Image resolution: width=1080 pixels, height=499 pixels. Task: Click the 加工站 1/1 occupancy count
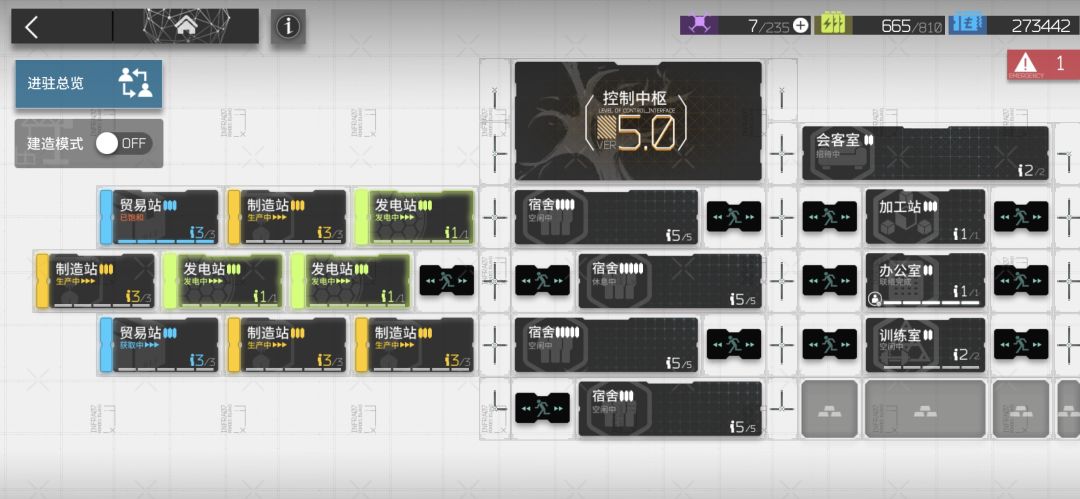966,234
